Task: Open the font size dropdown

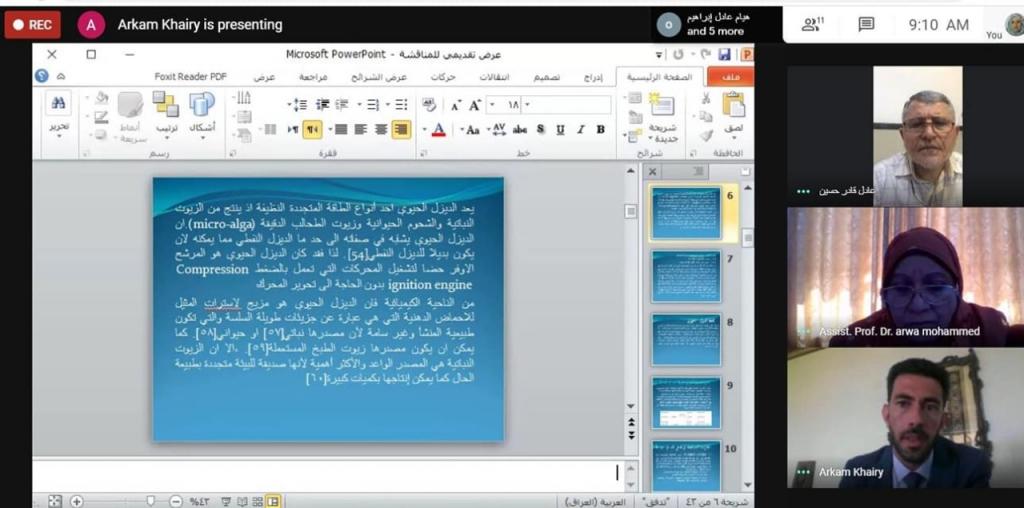Action: pyautogui.click(x=527, y=105)
